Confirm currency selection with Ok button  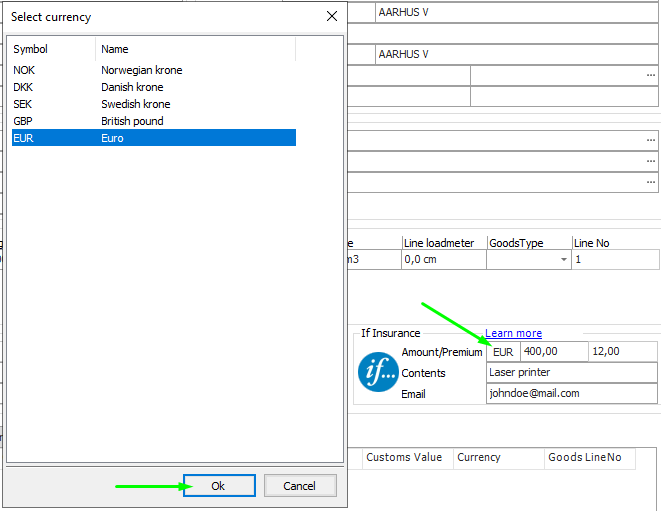(x=218, y=486)
